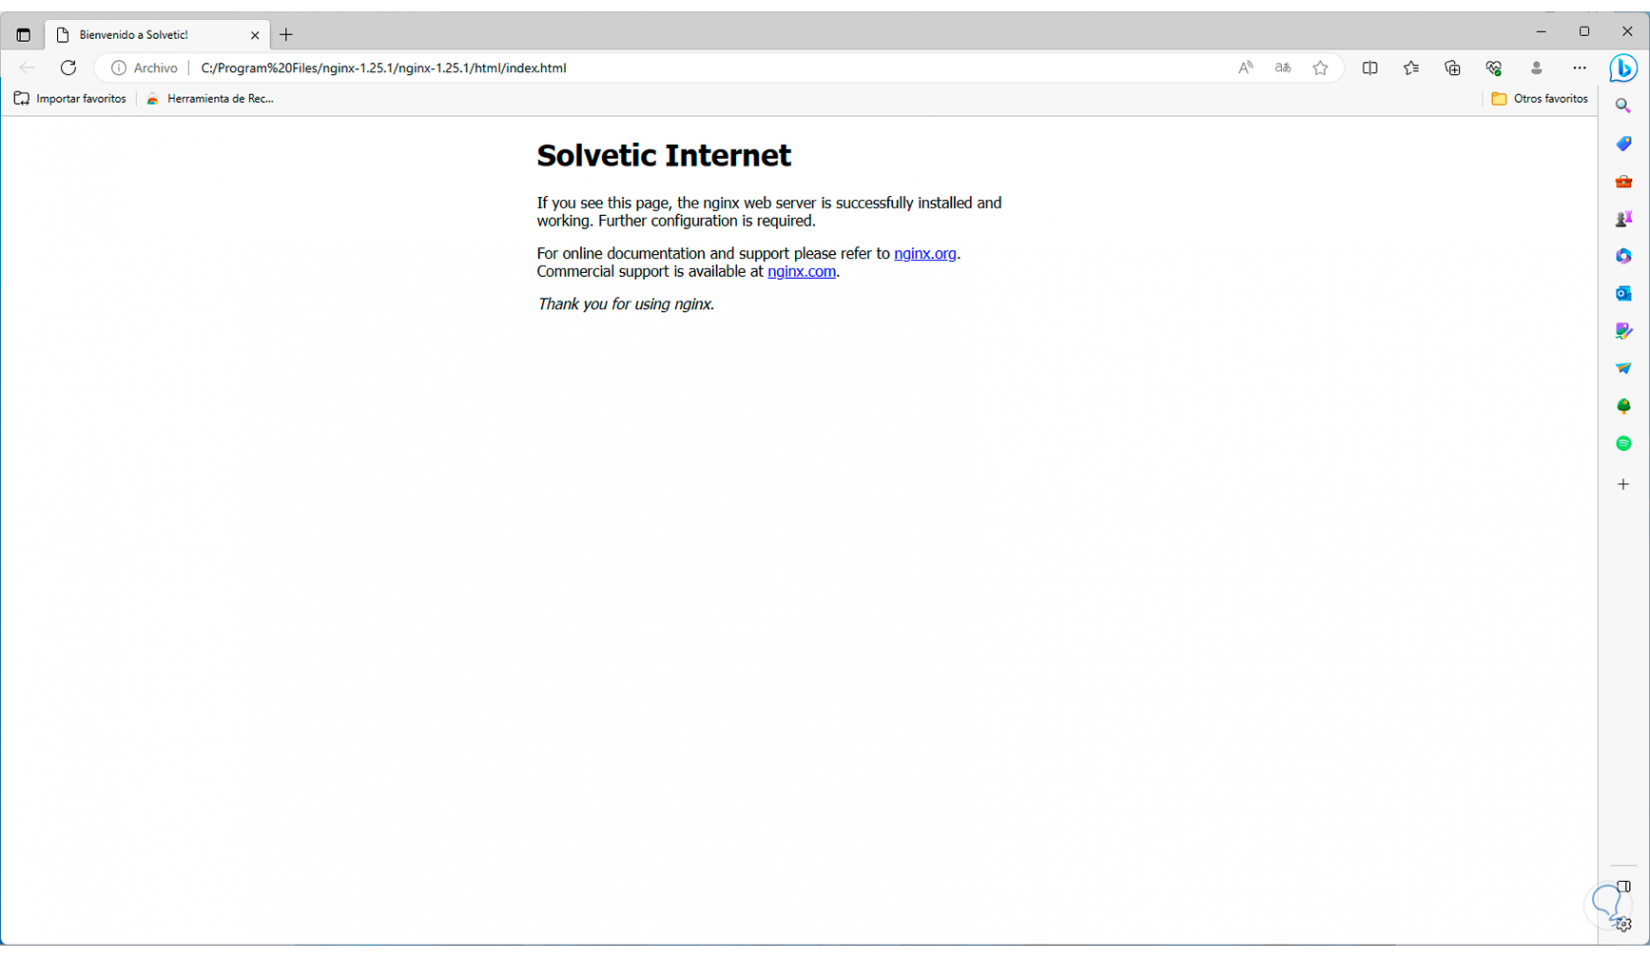Open the sidebar Tools toolbox icon

pos(1623,181)
